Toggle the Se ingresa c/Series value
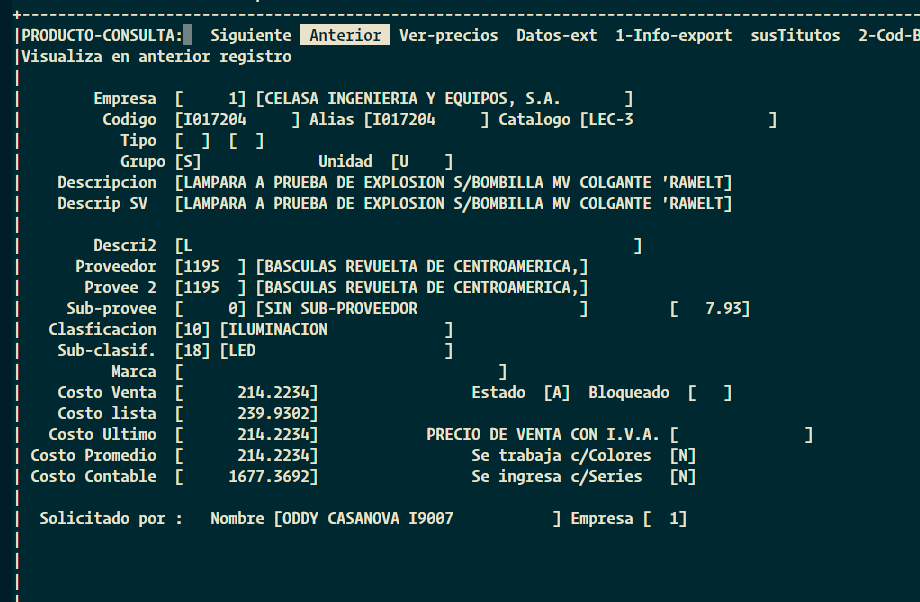The image size is (920, 602). 682,477
